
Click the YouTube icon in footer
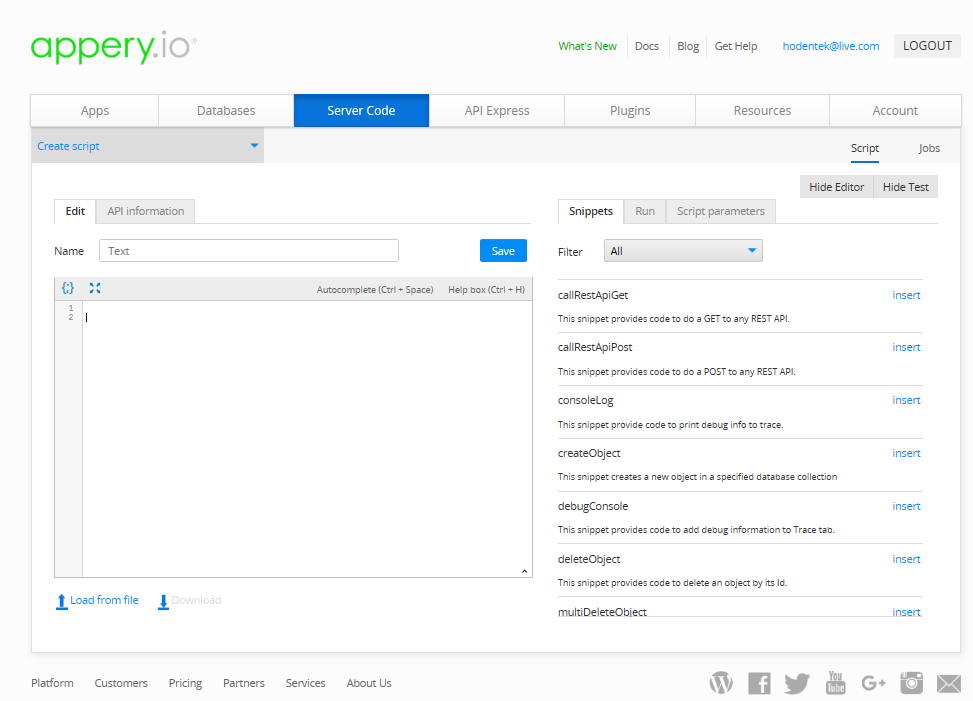(x=835, y=683)
